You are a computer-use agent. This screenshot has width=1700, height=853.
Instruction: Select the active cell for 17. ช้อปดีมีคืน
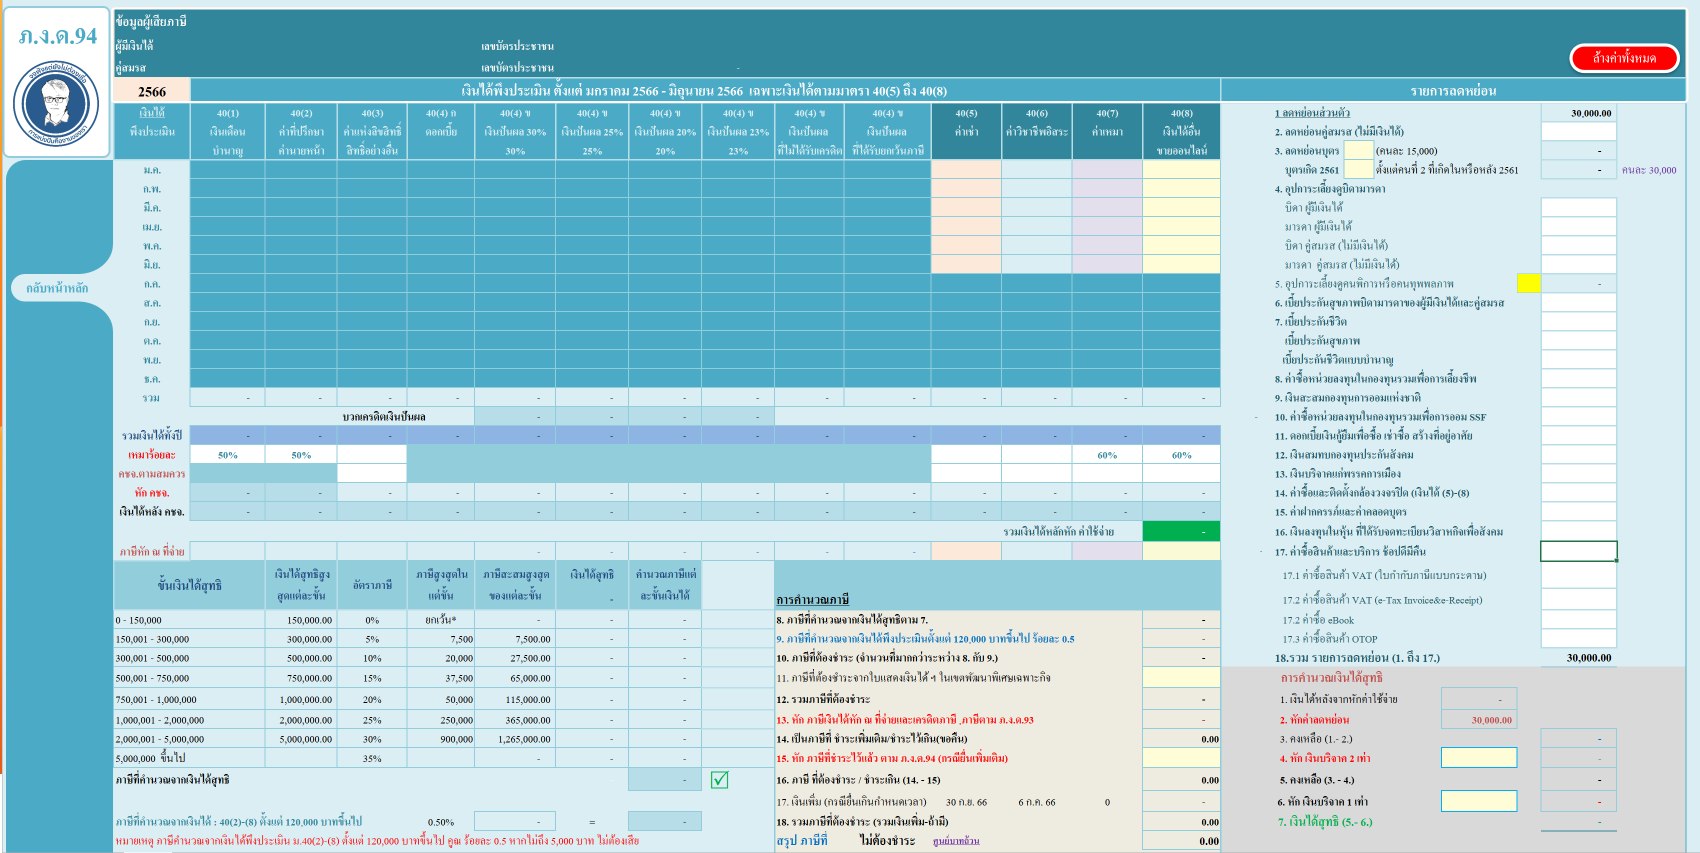point(1578,551)
